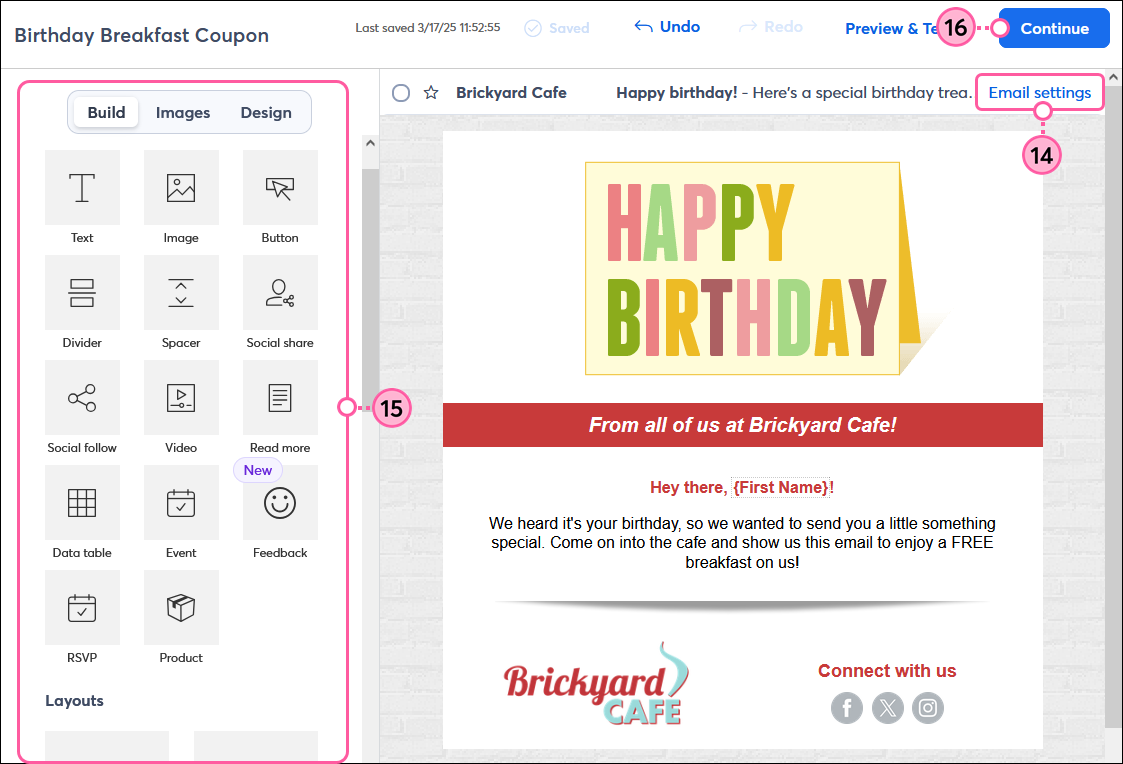Open the Design tab
The height and width of the screenshot is (764, 1123).
266,112
